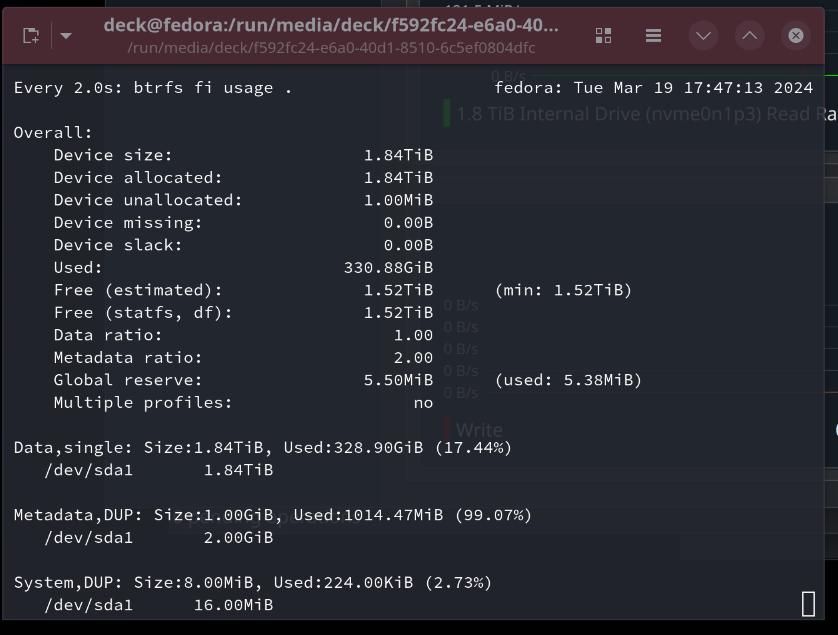Click the Data ratio value 1.00

coord(413,335)
